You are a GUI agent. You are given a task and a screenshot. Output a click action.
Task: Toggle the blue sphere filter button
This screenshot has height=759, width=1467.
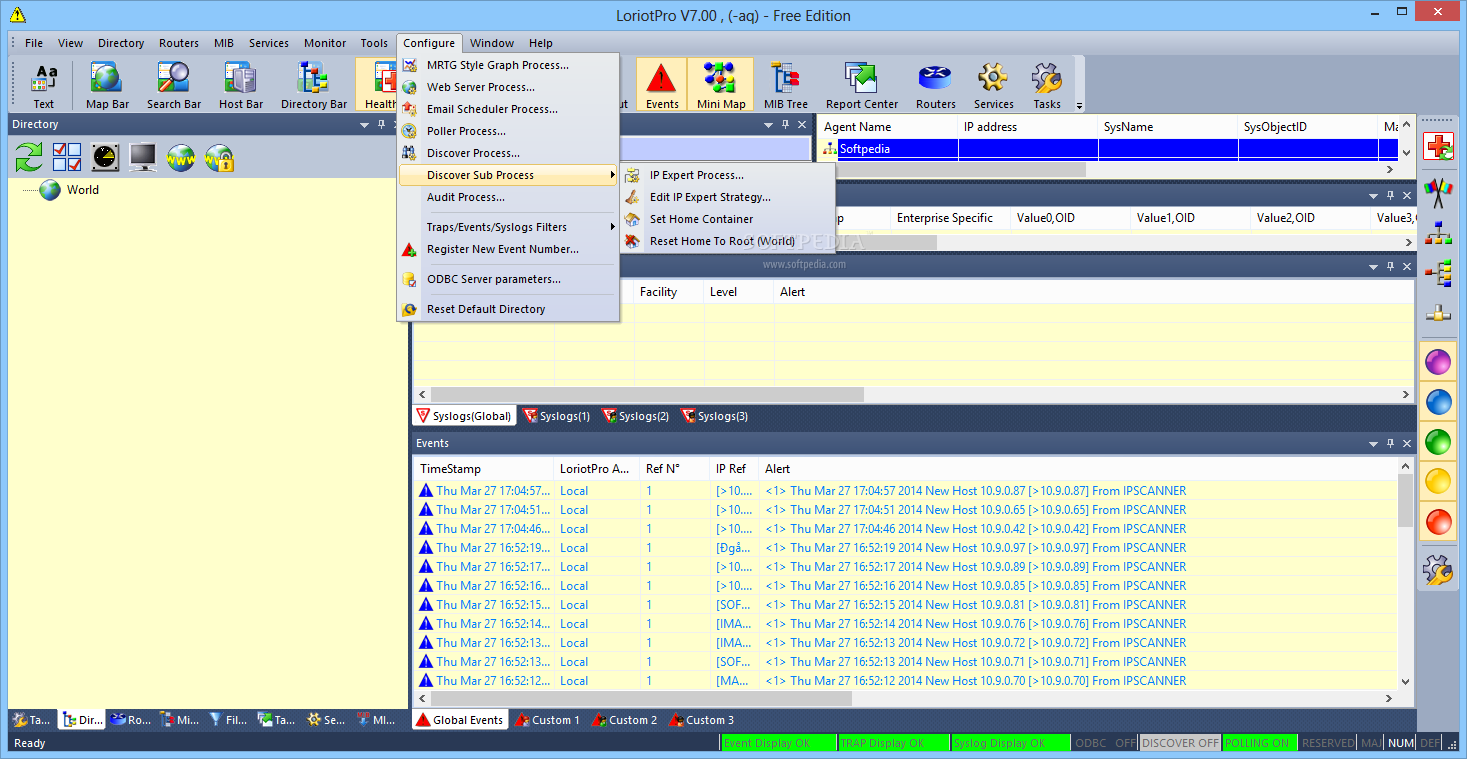[x=1439, y=401]
